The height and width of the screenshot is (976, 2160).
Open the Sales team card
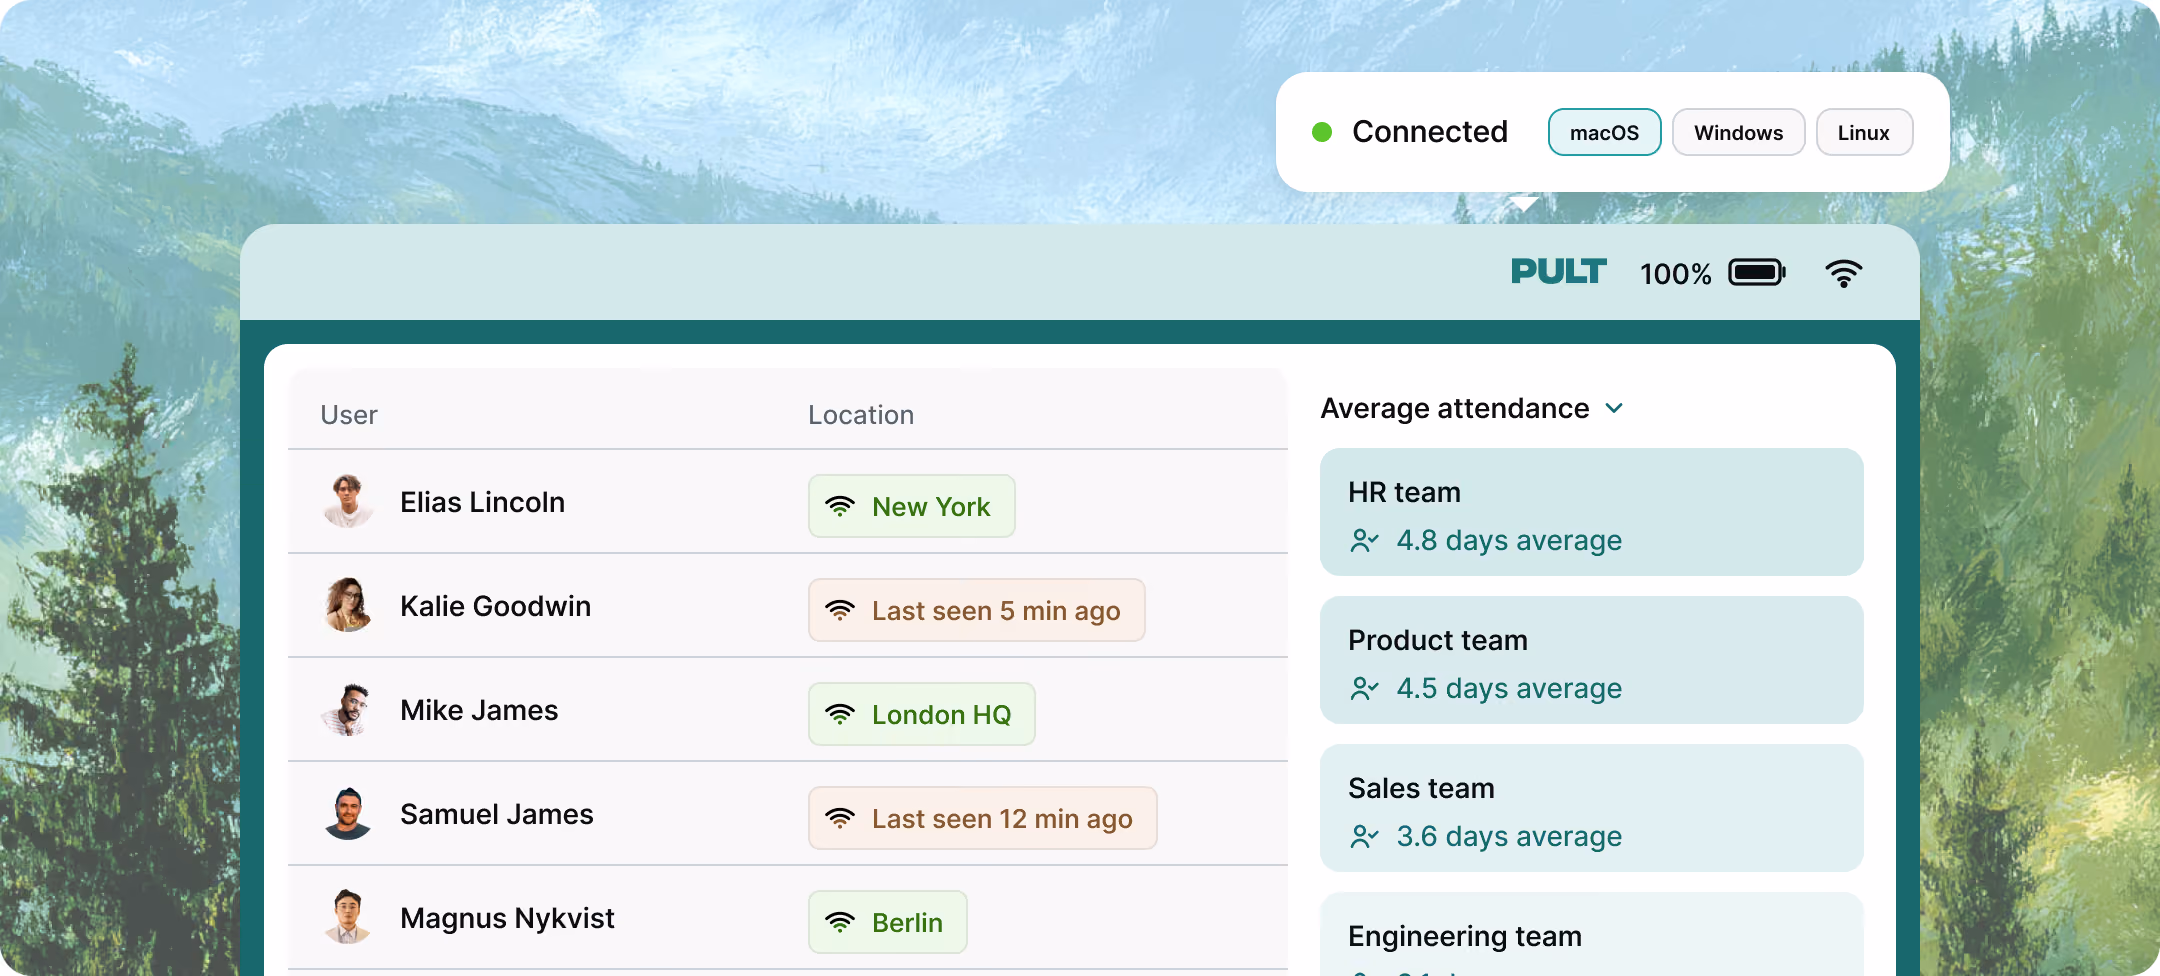click(1591, 808)
